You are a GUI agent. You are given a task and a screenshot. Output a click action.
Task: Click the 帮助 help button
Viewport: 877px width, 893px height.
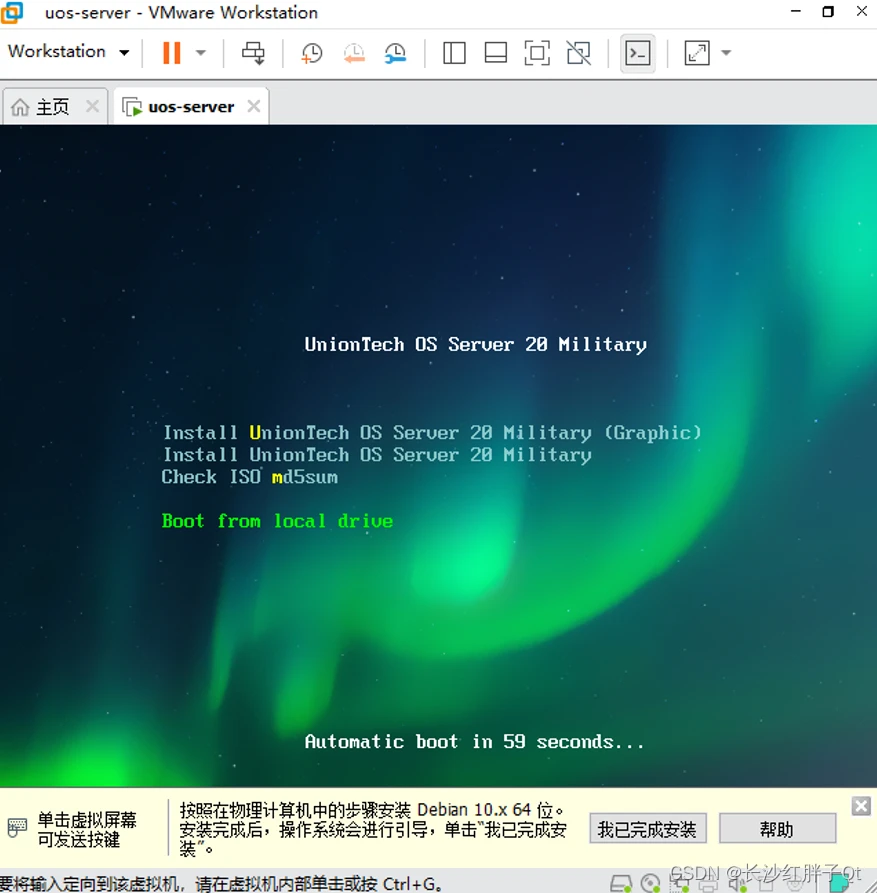click(x=777, y=829)
